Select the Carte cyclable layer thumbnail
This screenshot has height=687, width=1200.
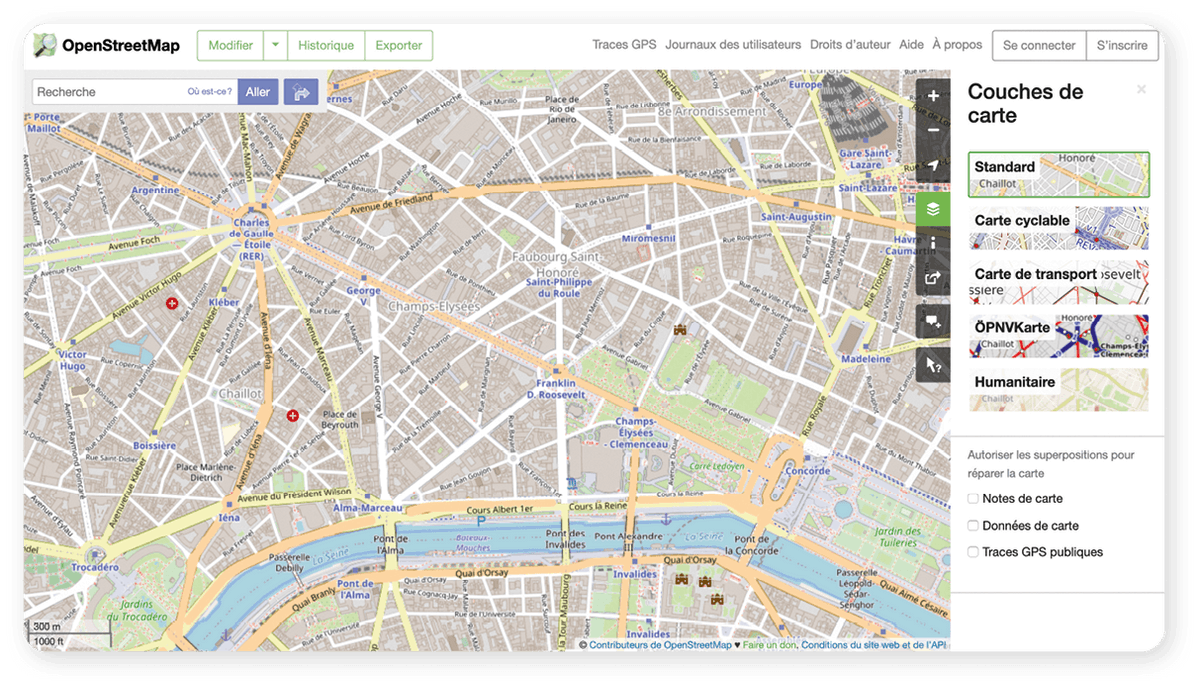(x=1058, y=228)
